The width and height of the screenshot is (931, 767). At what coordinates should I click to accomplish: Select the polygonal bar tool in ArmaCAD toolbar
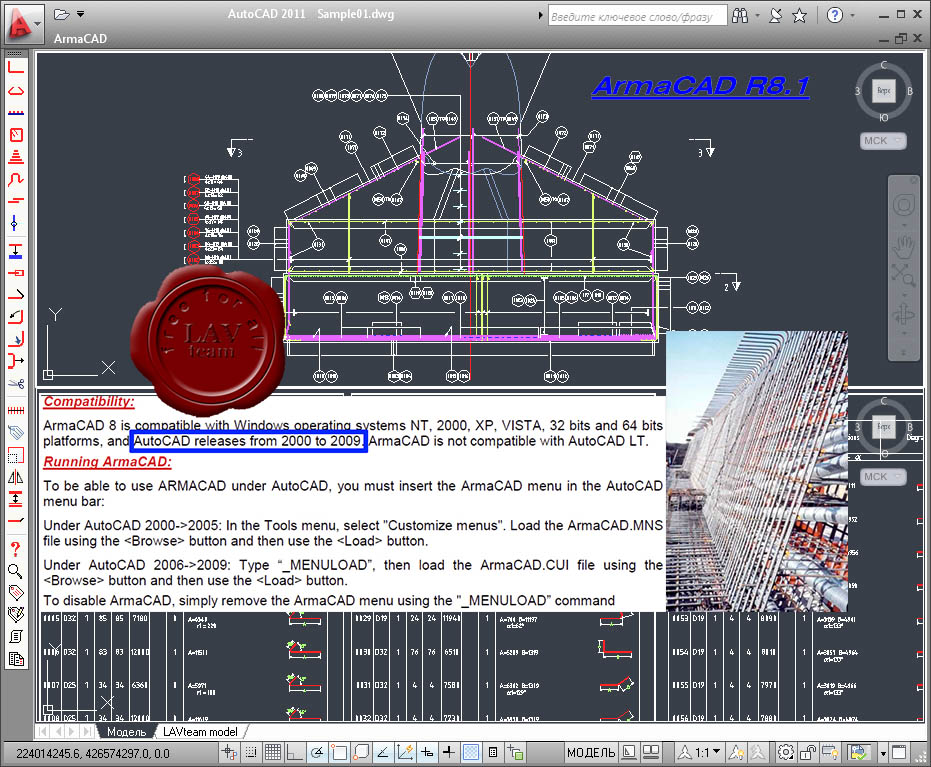(16, 91)
